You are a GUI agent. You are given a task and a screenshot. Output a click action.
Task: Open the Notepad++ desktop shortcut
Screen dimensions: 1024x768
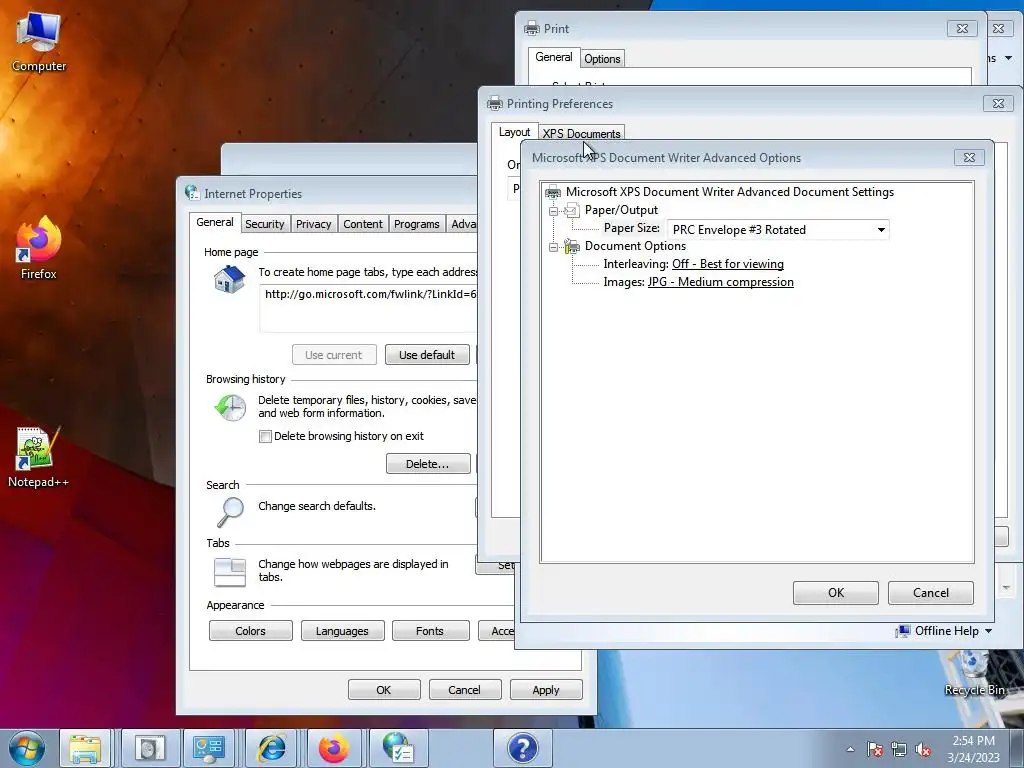[39, 457]
